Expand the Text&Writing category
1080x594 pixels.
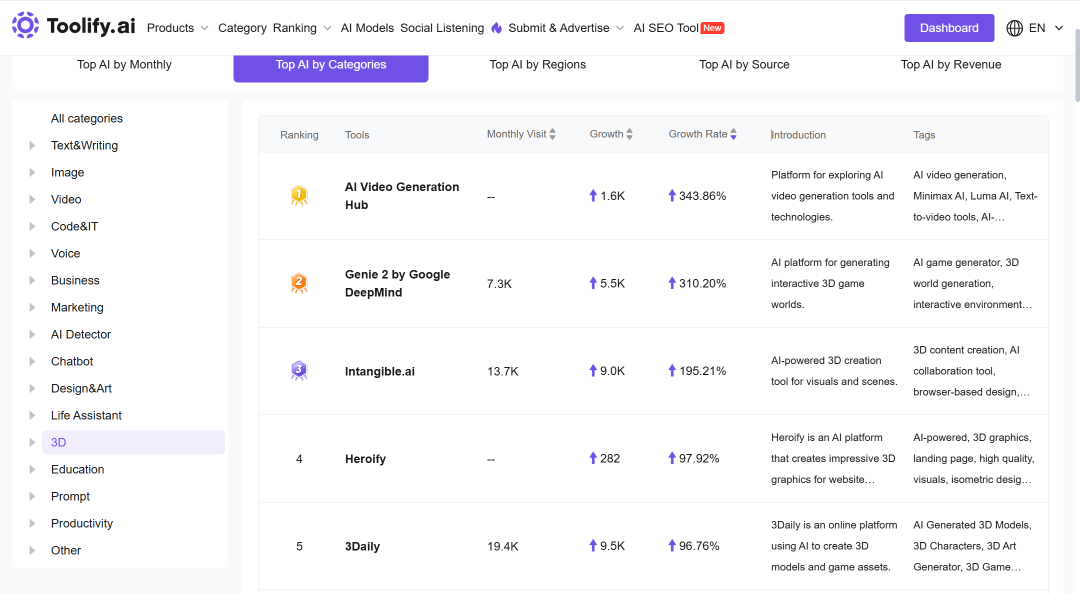point(32,145)
